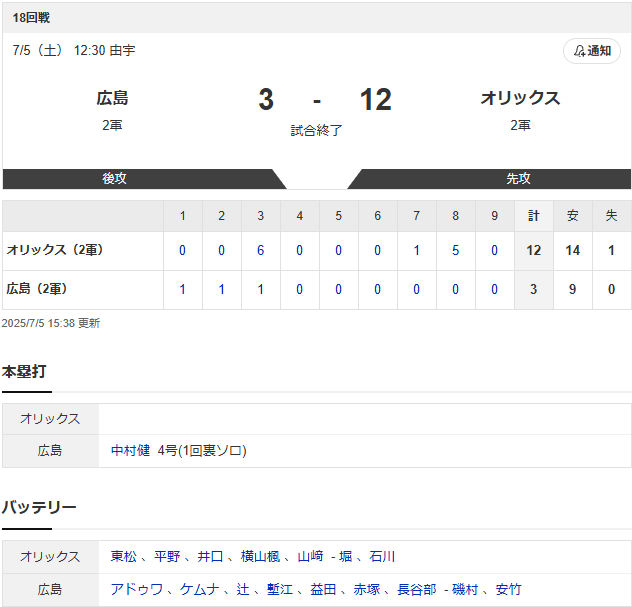Click the large score 12 in header

pyautogui.click(x=375, y=99)
